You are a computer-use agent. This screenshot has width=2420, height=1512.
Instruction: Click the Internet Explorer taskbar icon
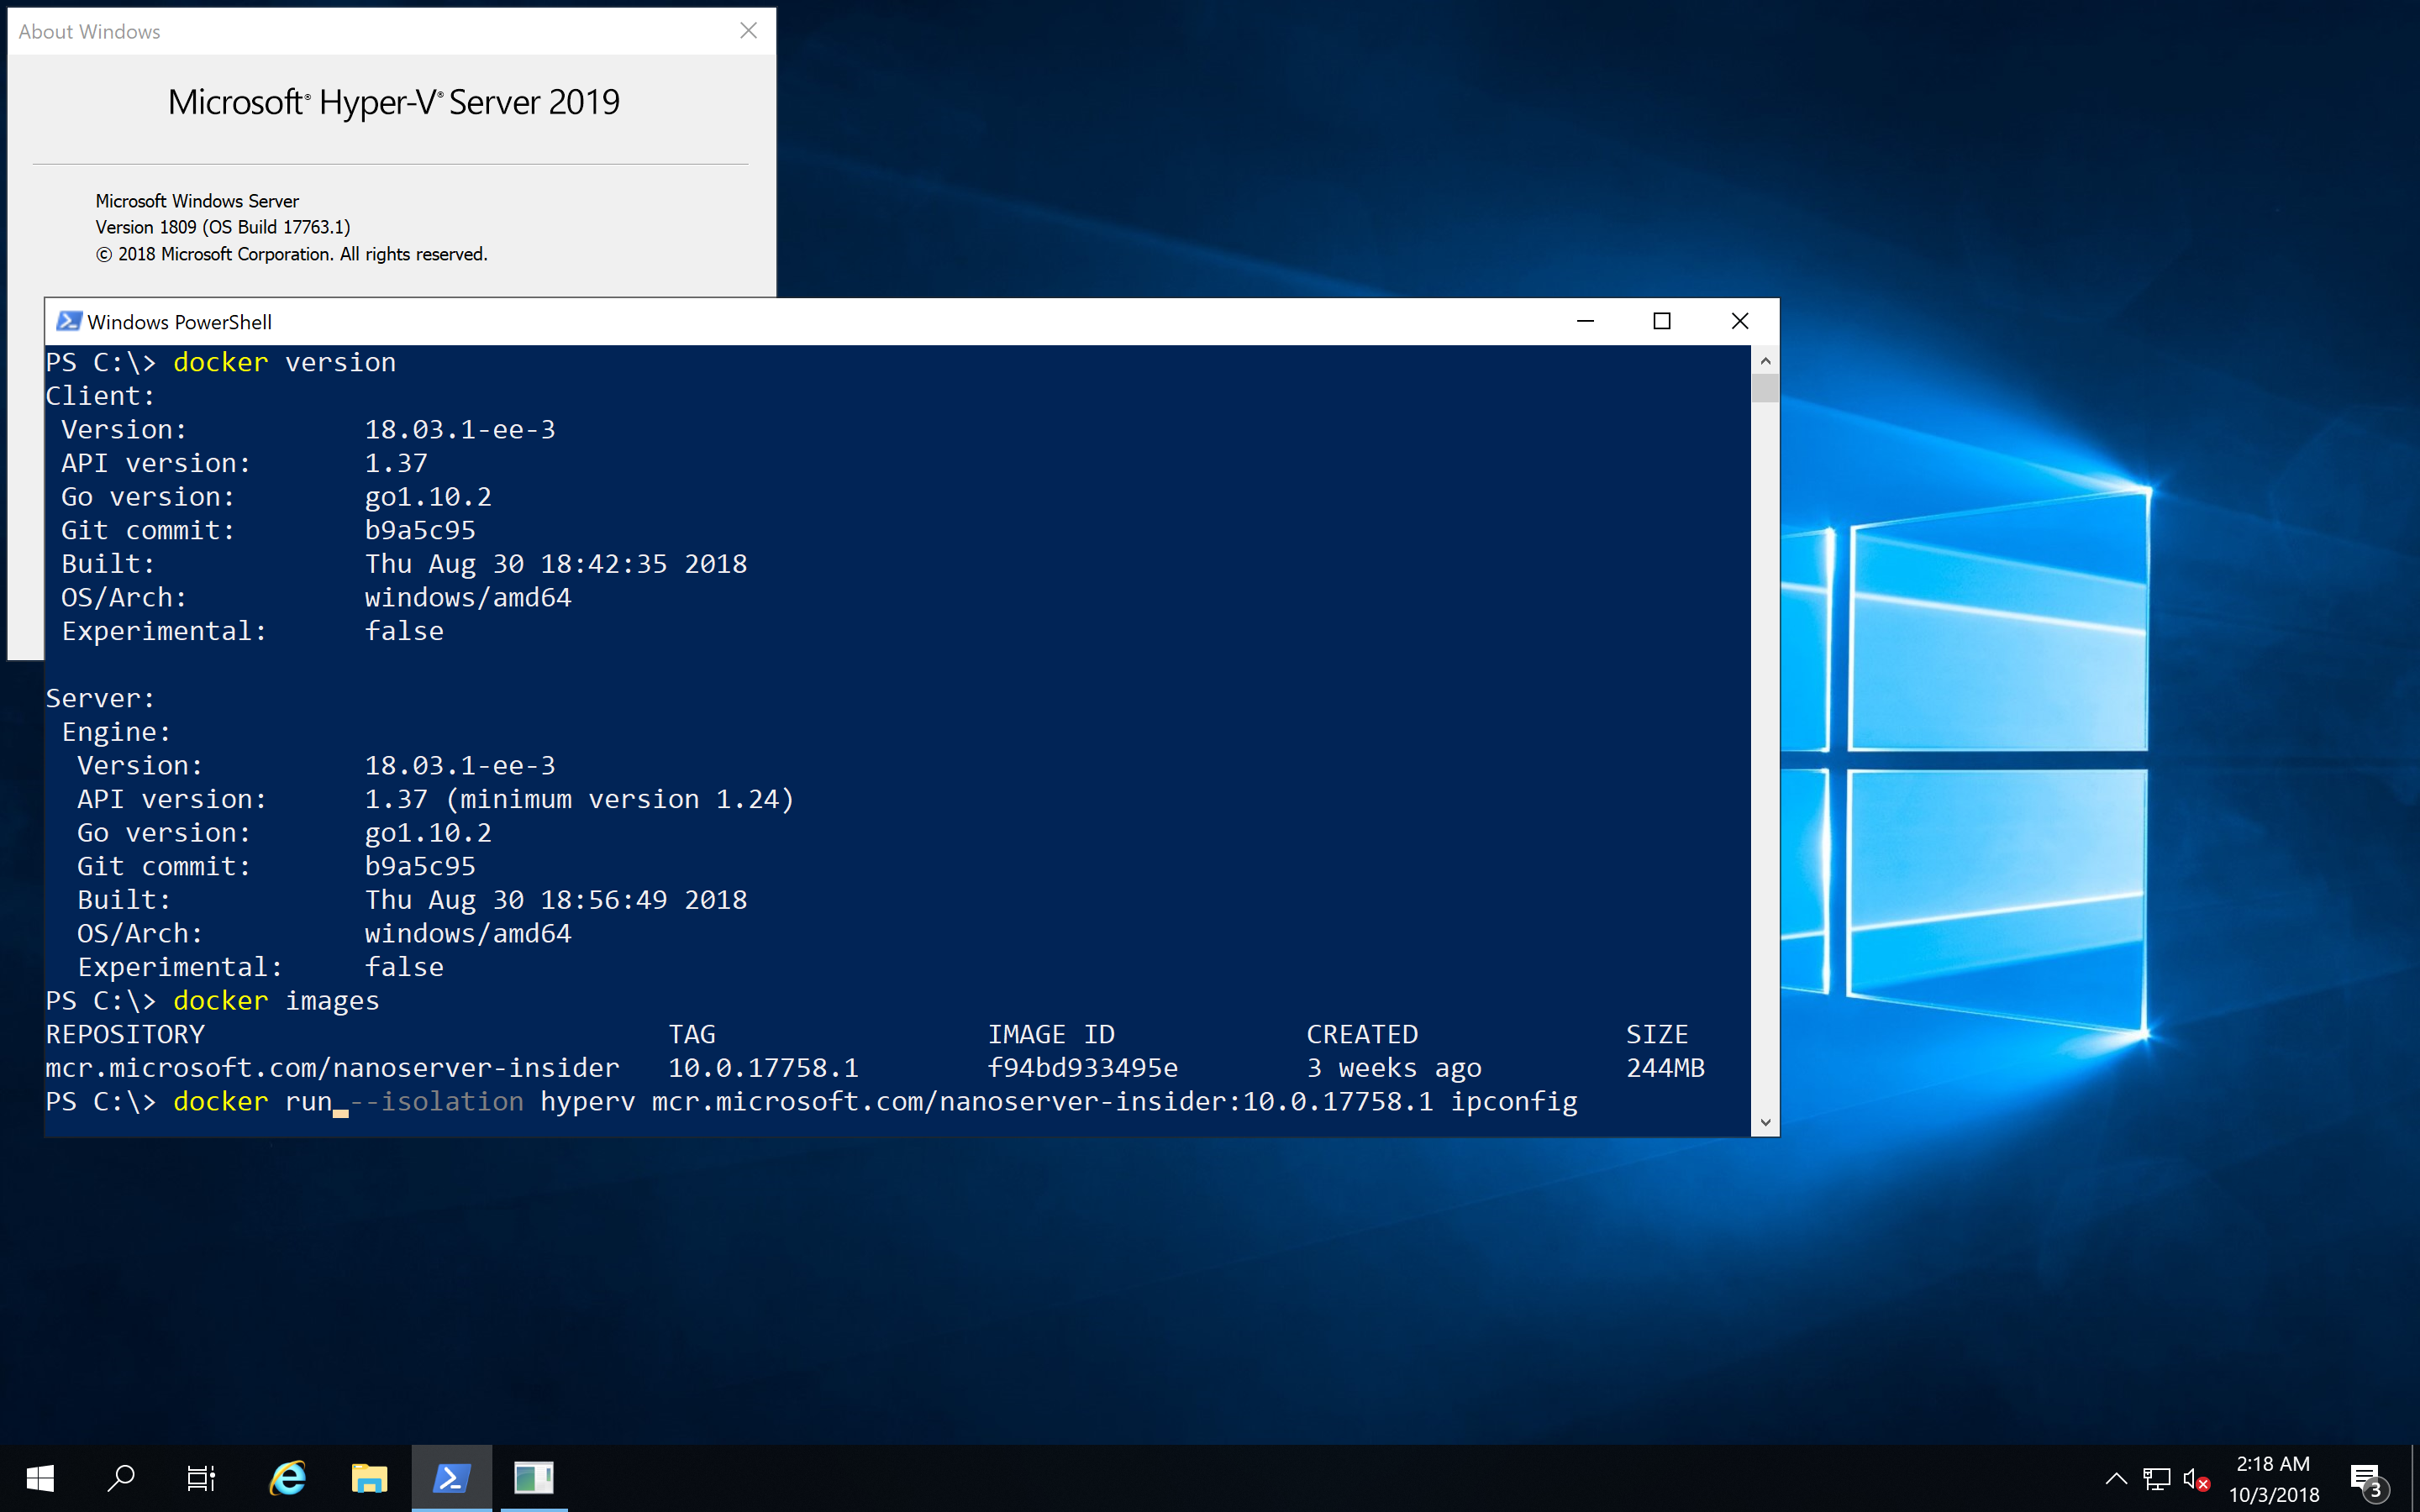284,1479
